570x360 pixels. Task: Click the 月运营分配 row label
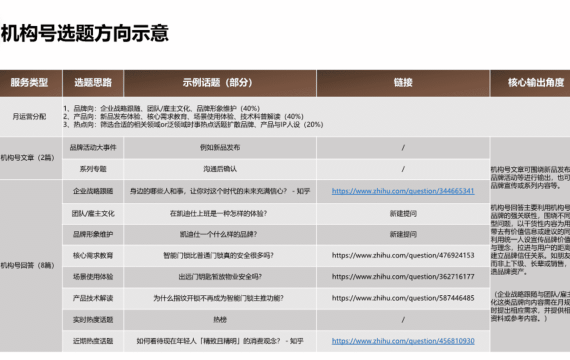[x=29, y=117]
